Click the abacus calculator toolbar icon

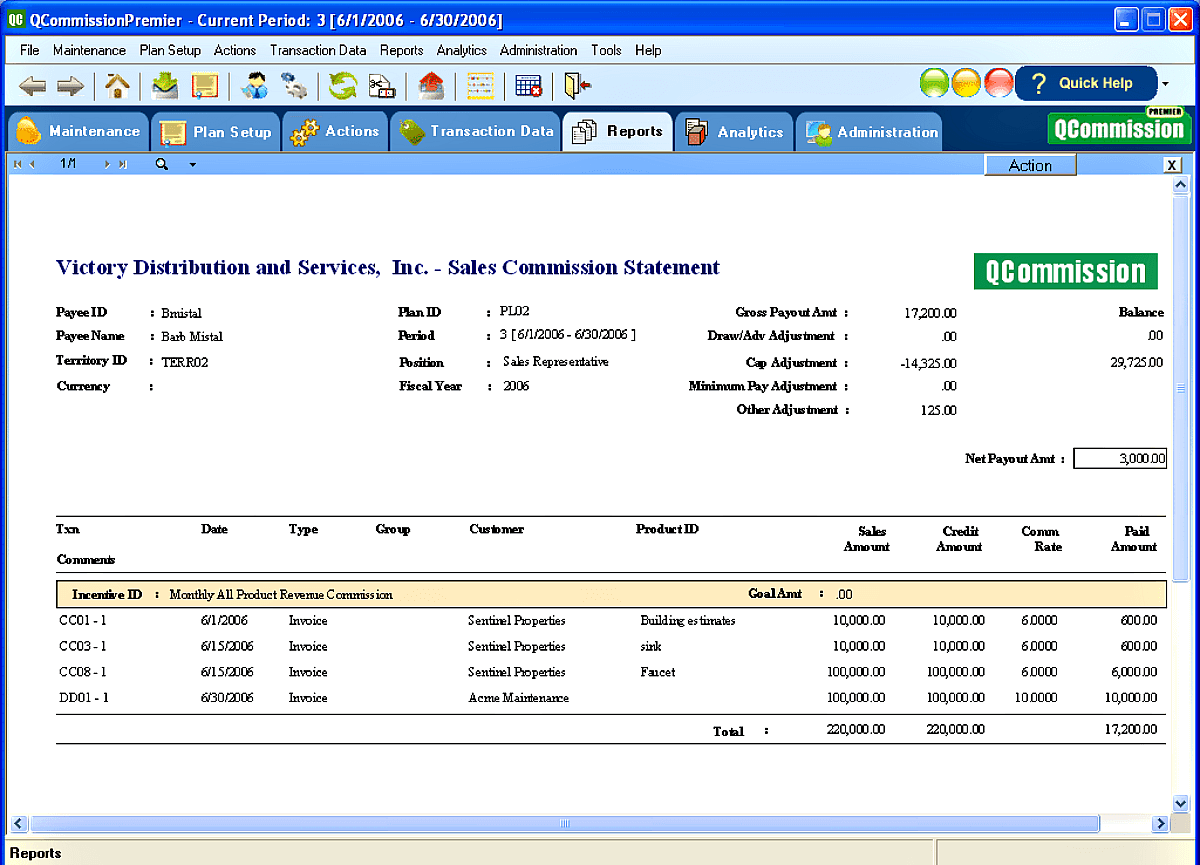click(480, 86)
